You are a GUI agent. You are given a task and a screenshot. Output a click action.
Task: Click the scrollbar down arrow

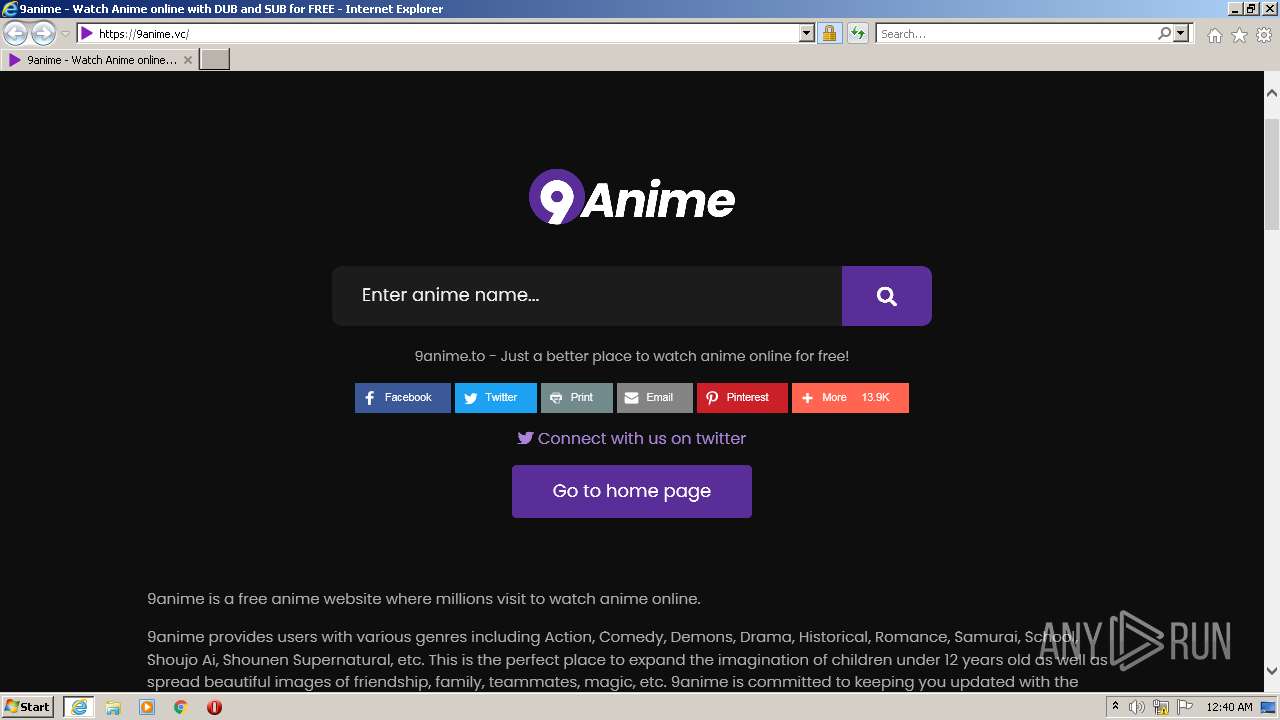click(1272, 671)
